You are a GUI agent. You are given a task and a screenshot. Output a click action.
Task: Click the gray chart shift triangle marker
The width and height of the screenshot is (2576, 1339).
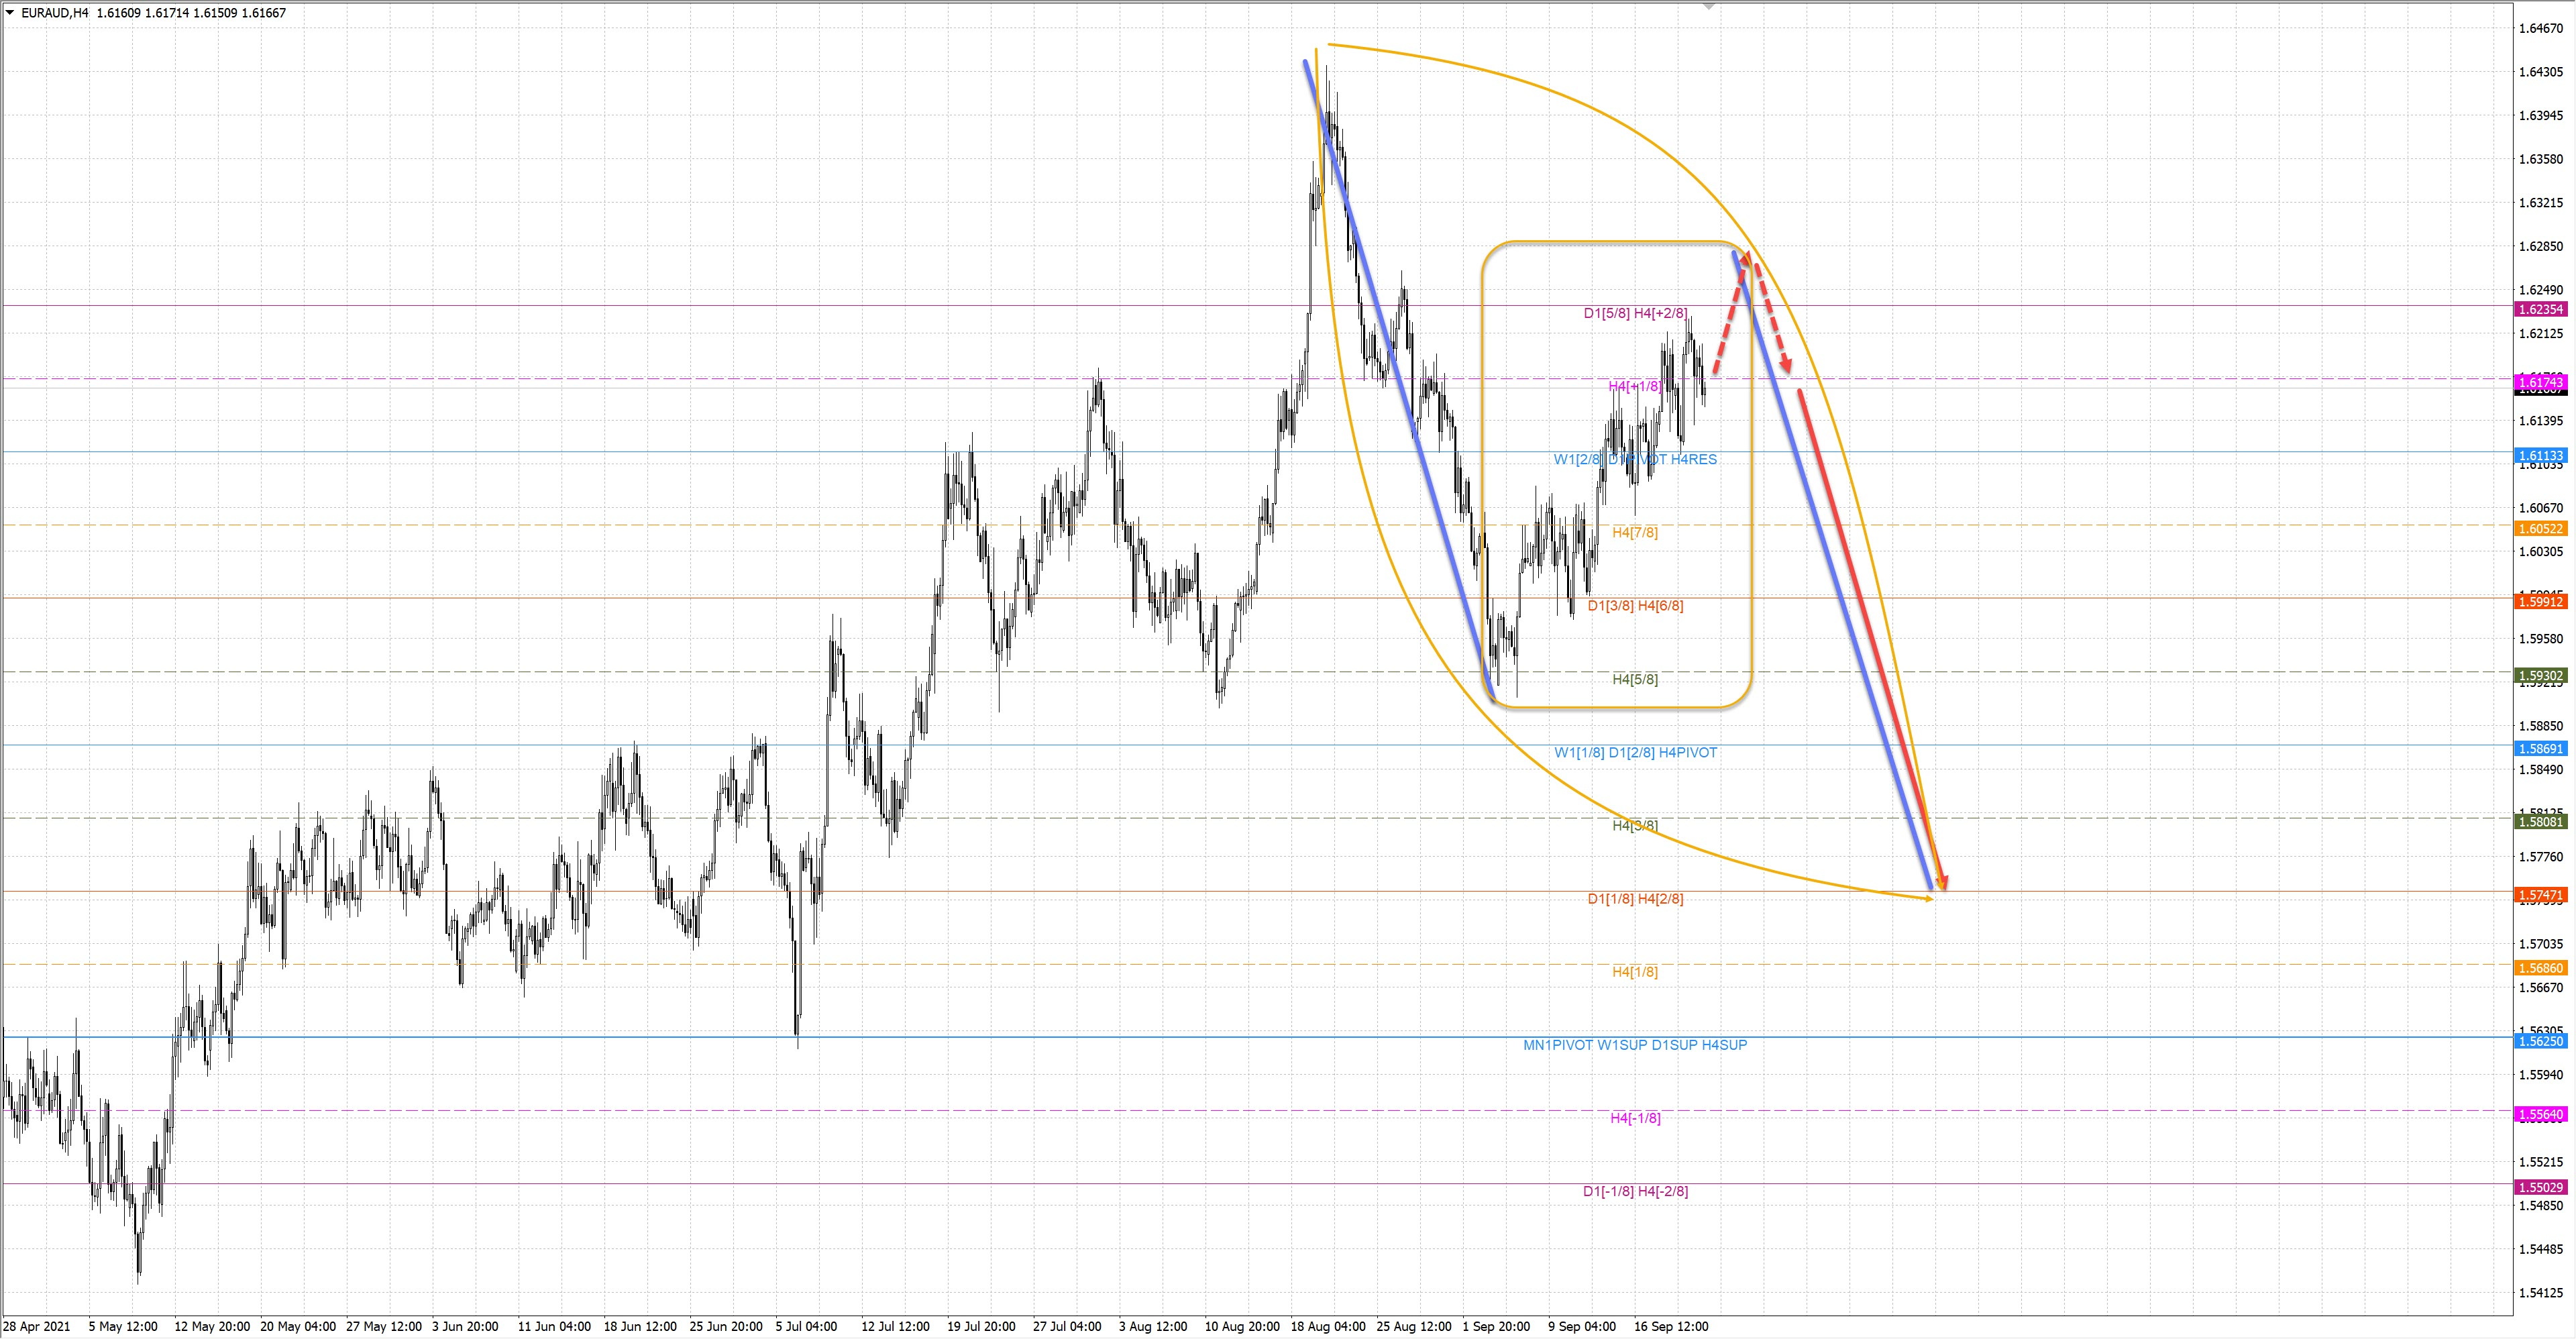[x=1709, y=6]
